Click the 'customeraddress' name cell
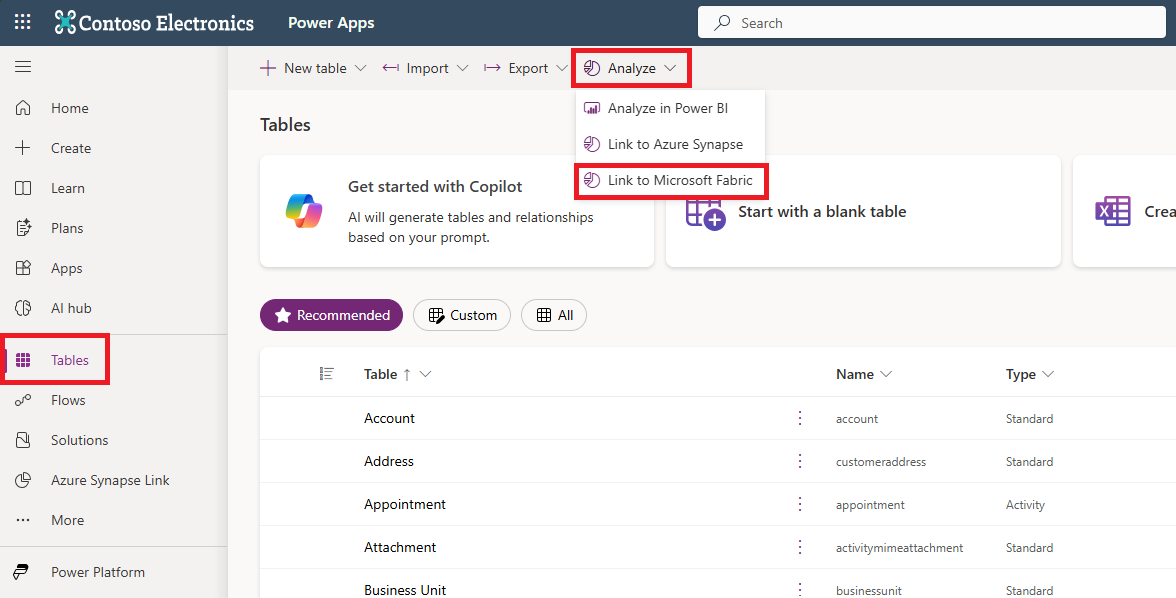The width and height of the screenshot is (1176, 598). pos(880,461)
